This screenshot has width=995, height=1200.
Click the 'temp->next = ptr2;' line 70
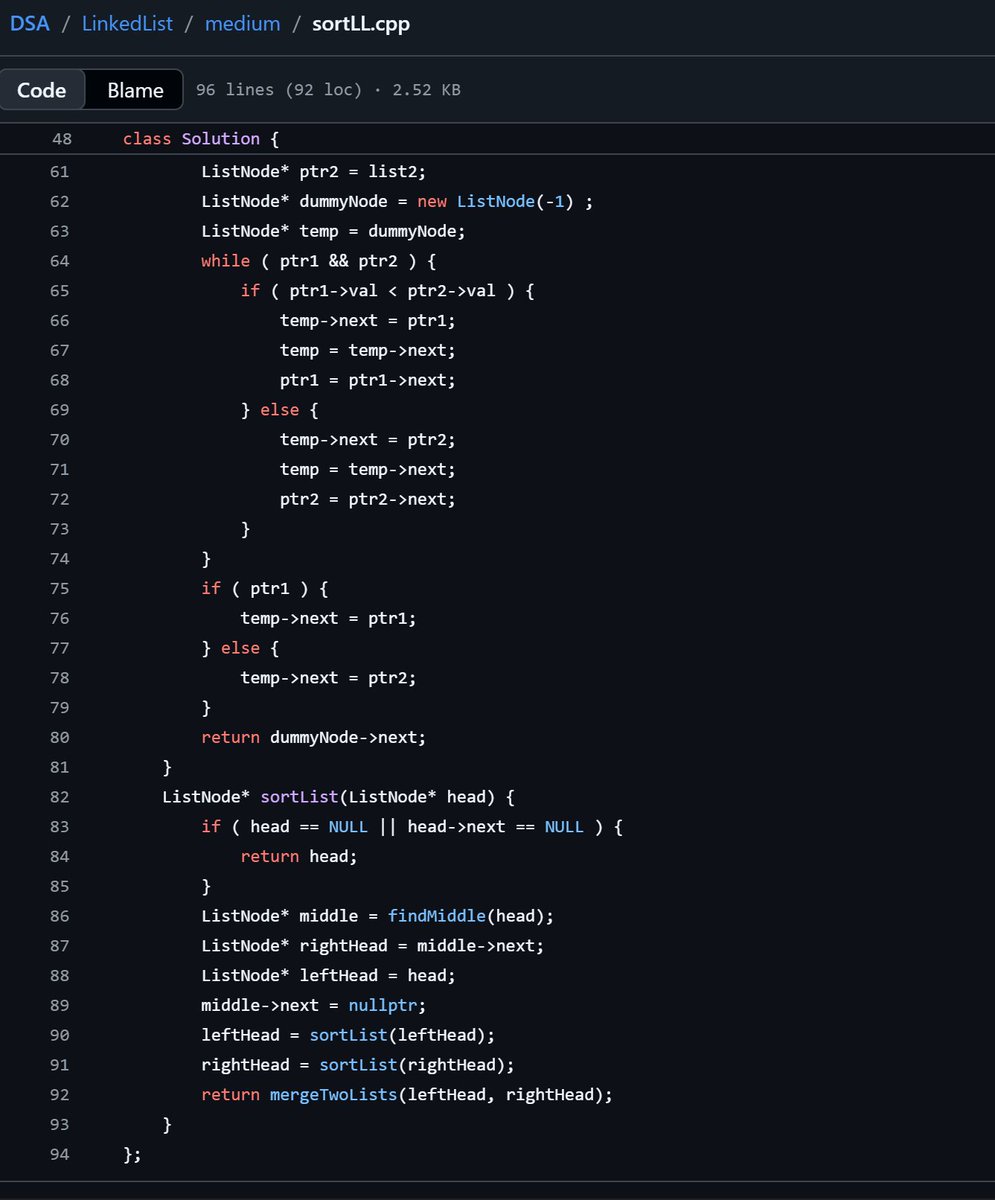click(x=368, y=440)
